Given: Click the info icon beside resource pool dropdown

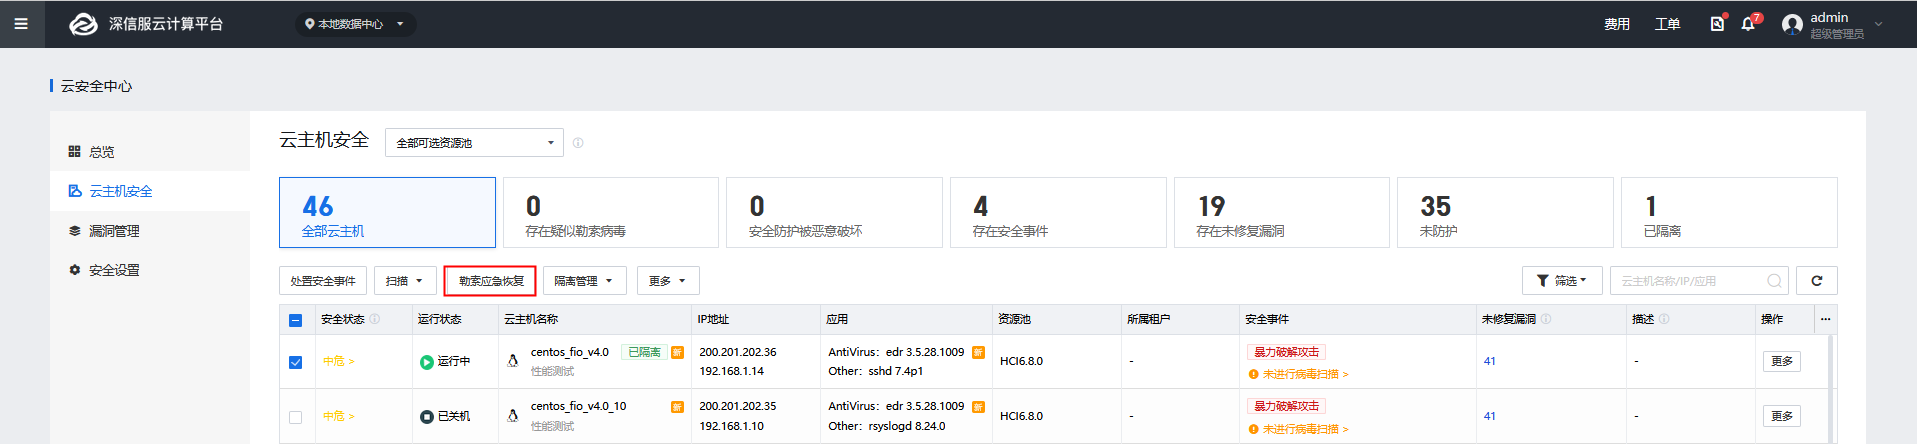Looking at the screenshot, I should pyautogui.click(x=578, y=143).
